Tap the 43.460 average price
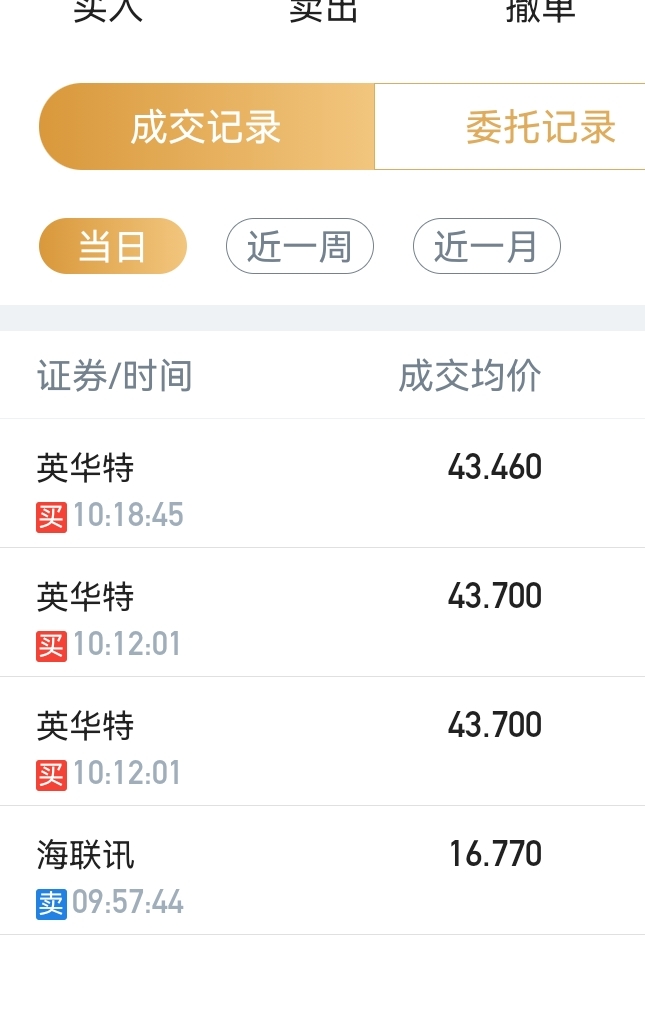Image resolution: width=645 pixels, height=1019 pixels. (495, 467)
